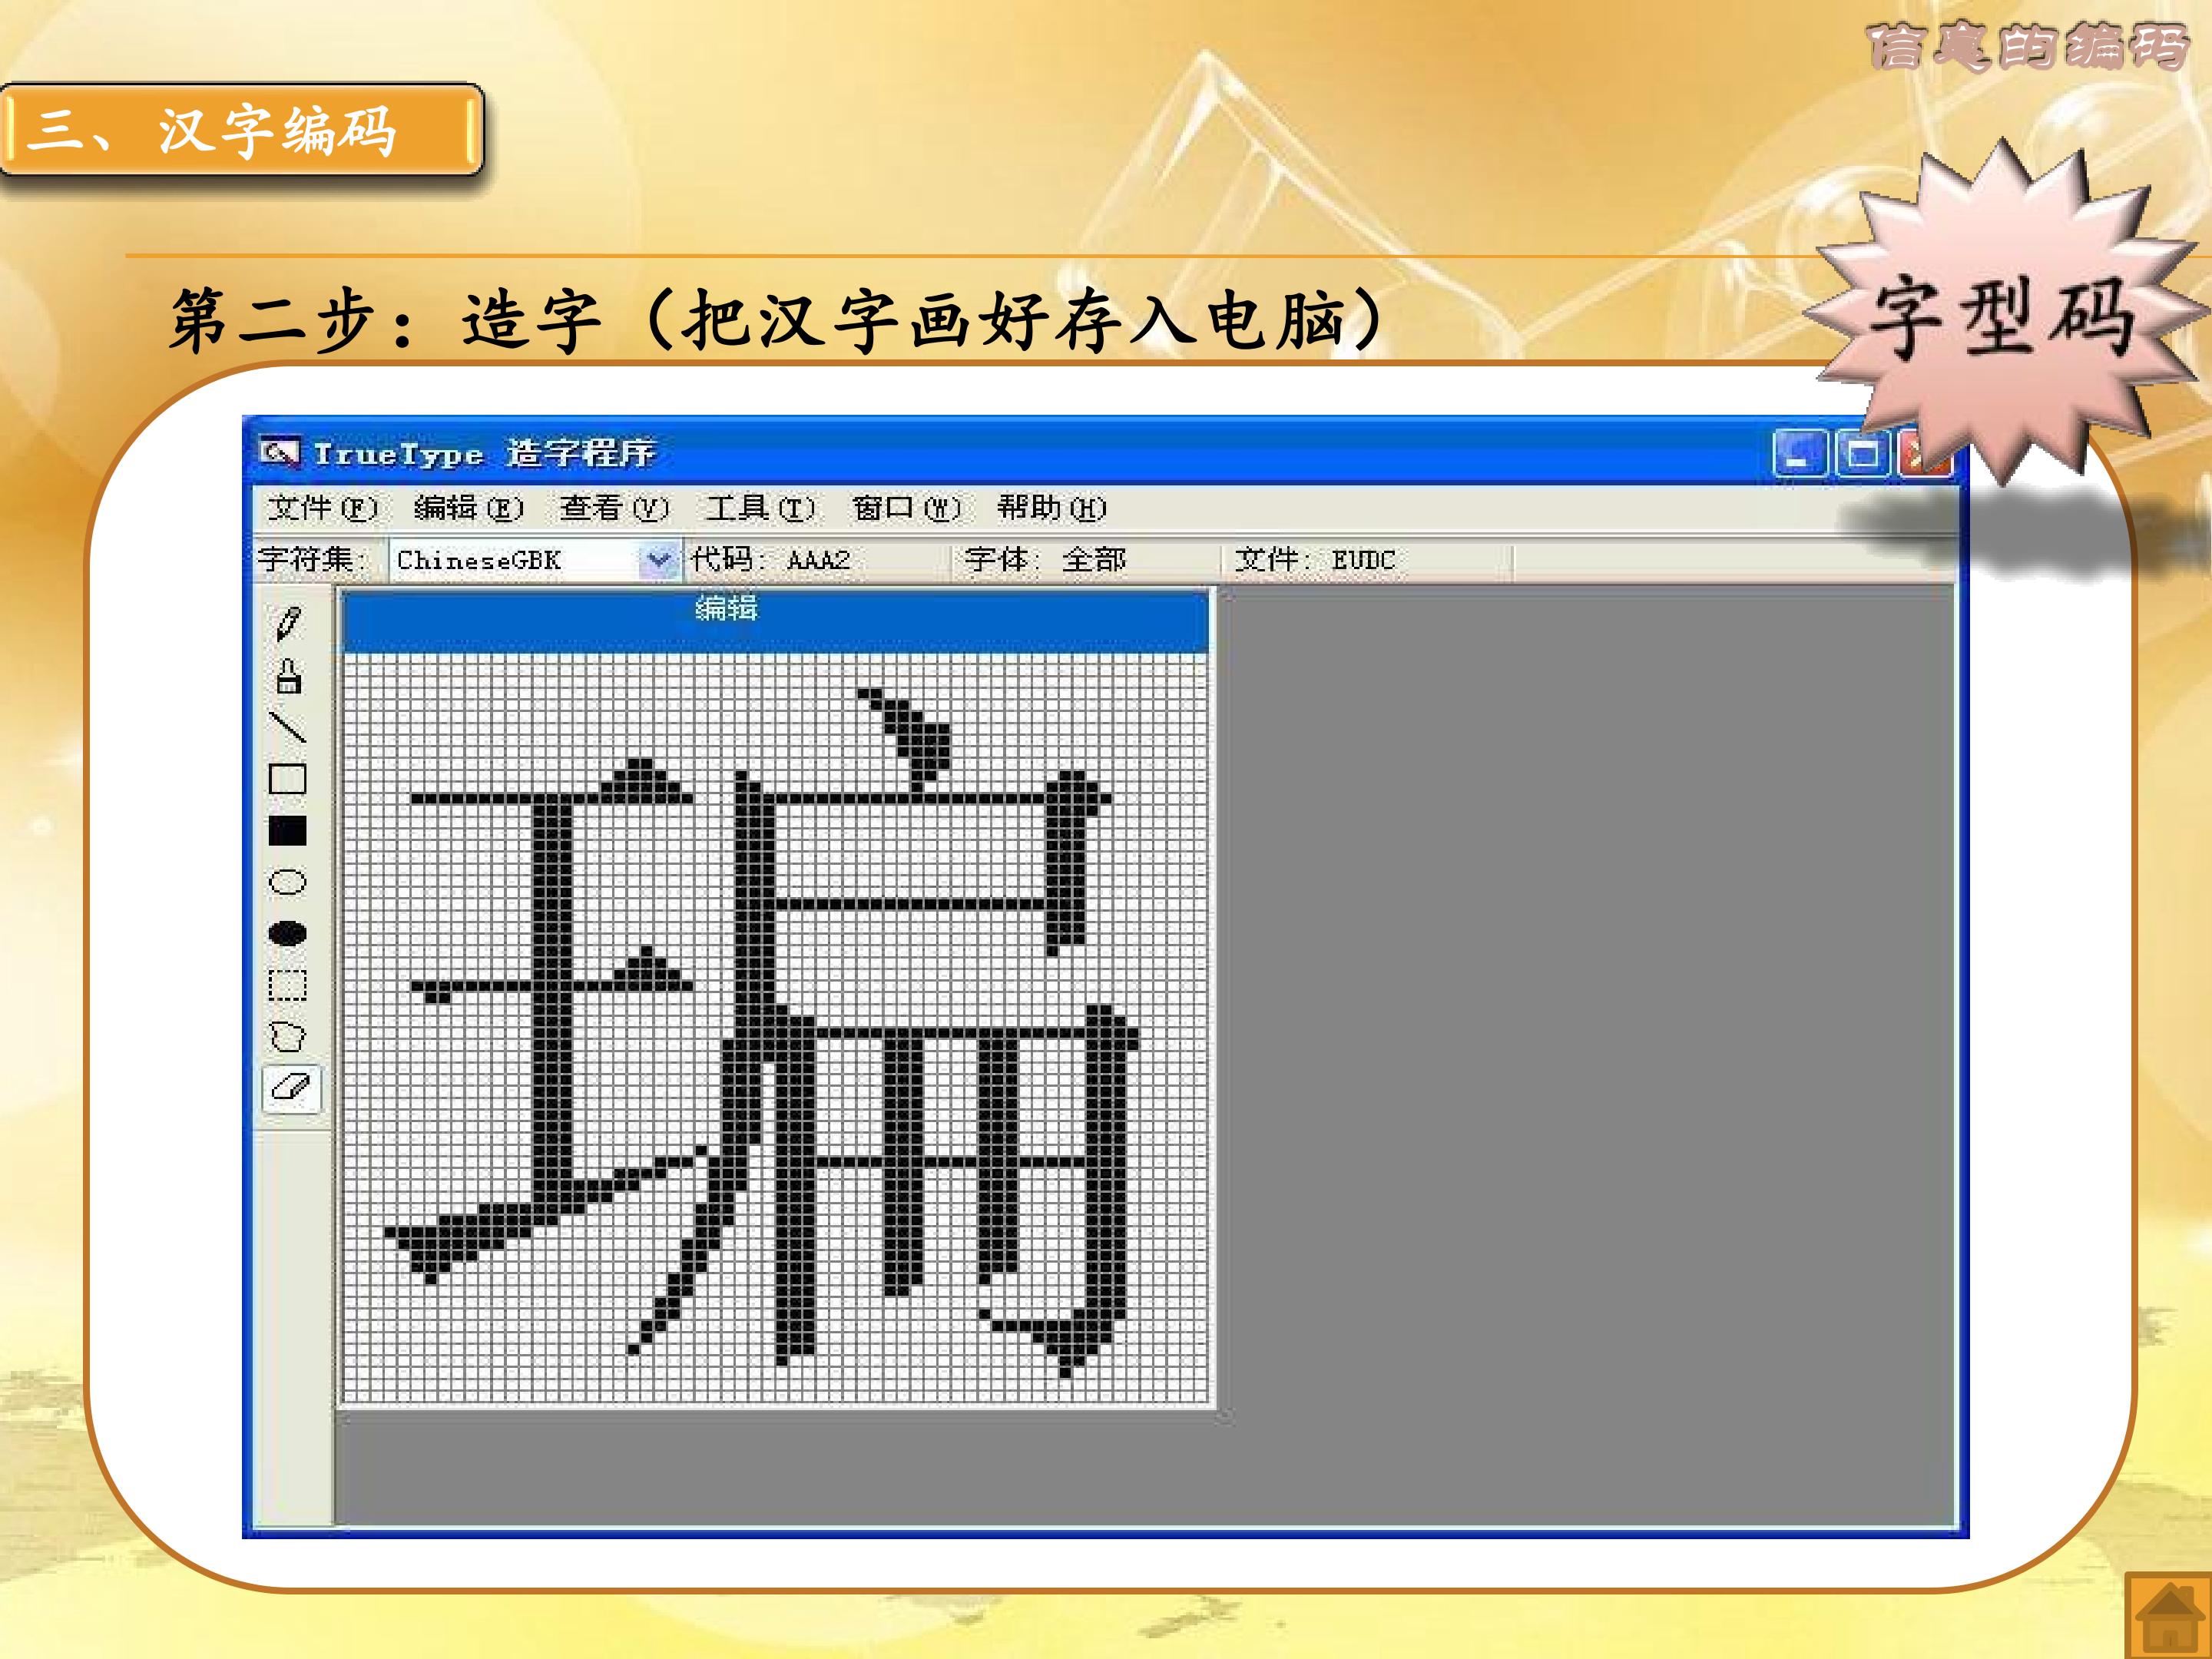
Task: Minimize the TrueType window
Action: pos(1800,455)
